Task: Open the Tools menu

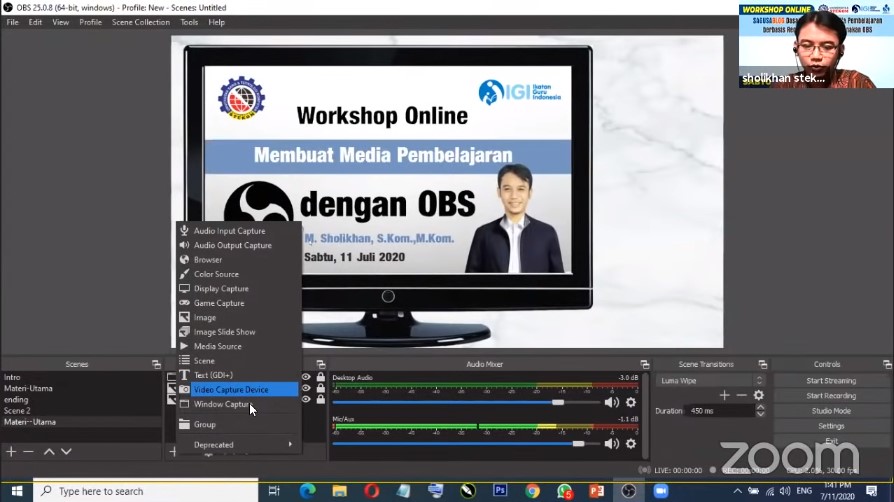Action: (189, 22)
